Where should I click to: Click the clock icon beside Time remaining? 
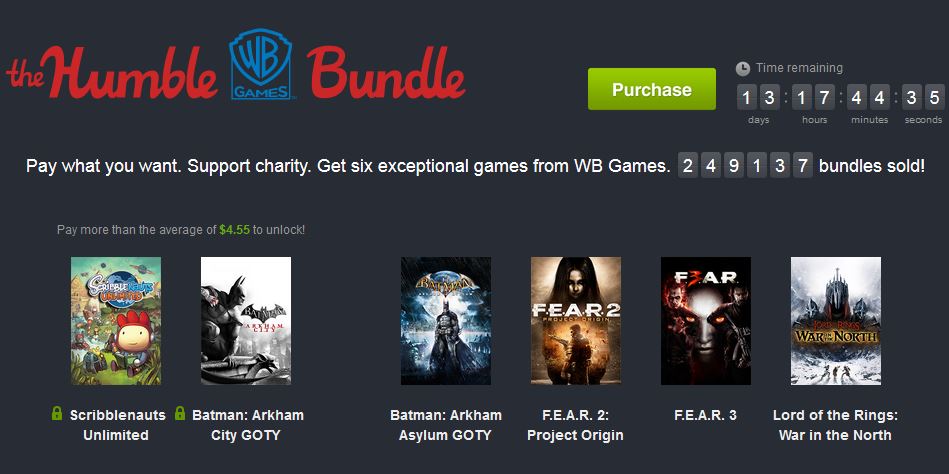click(743, 68)
